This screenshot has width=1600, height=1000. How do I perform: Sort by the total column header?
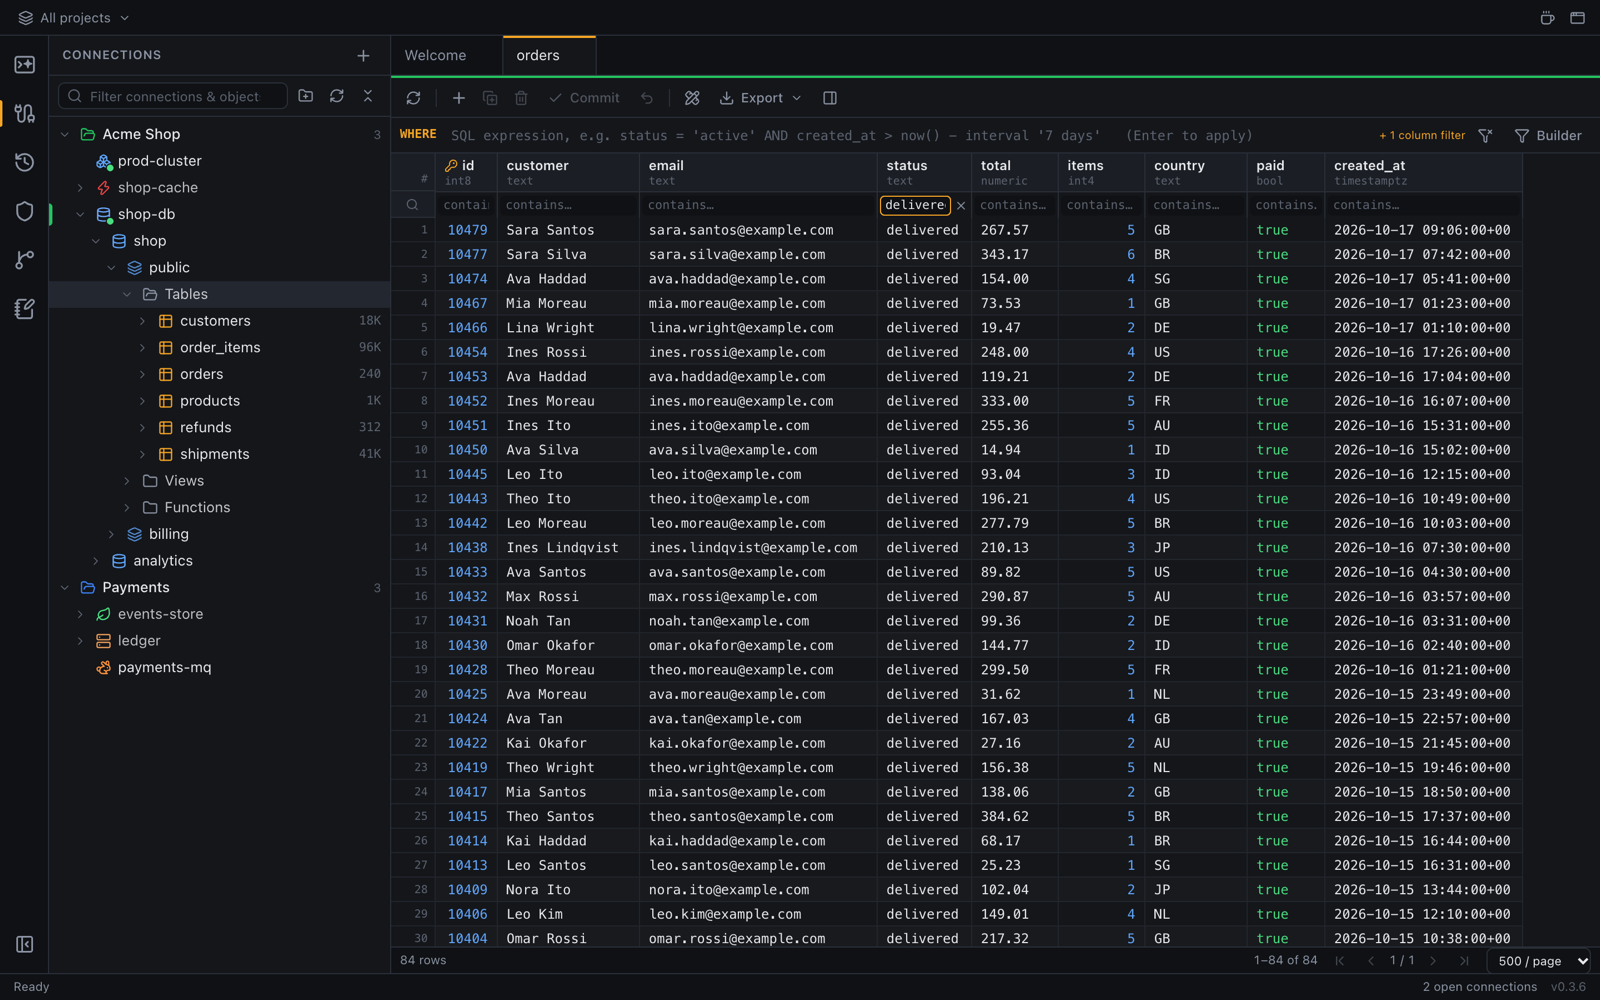tap(1015, 172)
